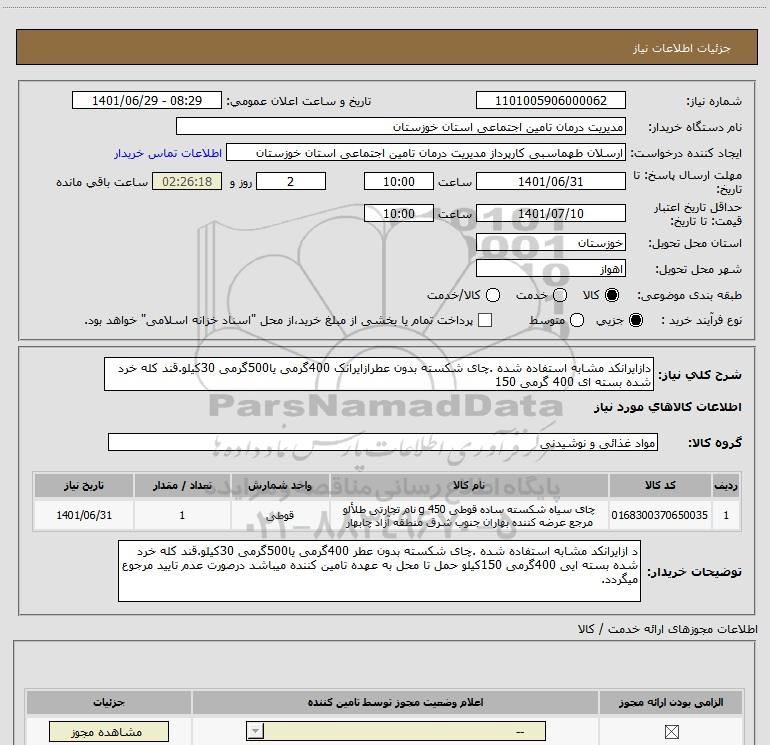Open اطلاعات تماس خریدار link
Viewport: 770px width, 745px height.
point(168,153)
